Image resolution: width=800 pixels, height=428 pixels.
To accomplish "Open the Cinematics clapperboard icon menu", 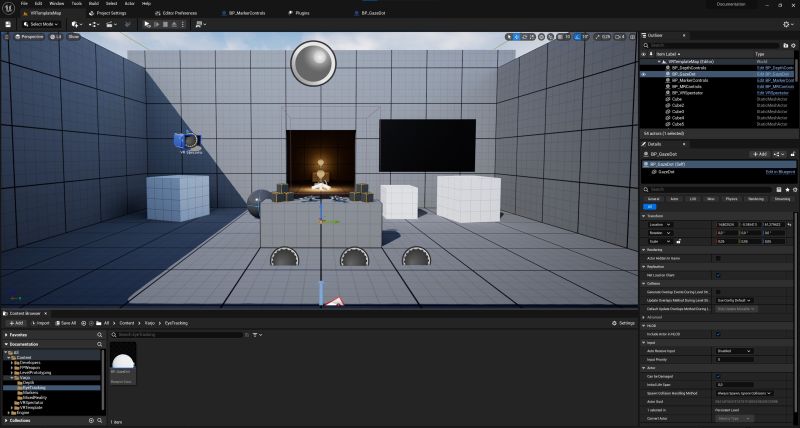I will point(111,24).
